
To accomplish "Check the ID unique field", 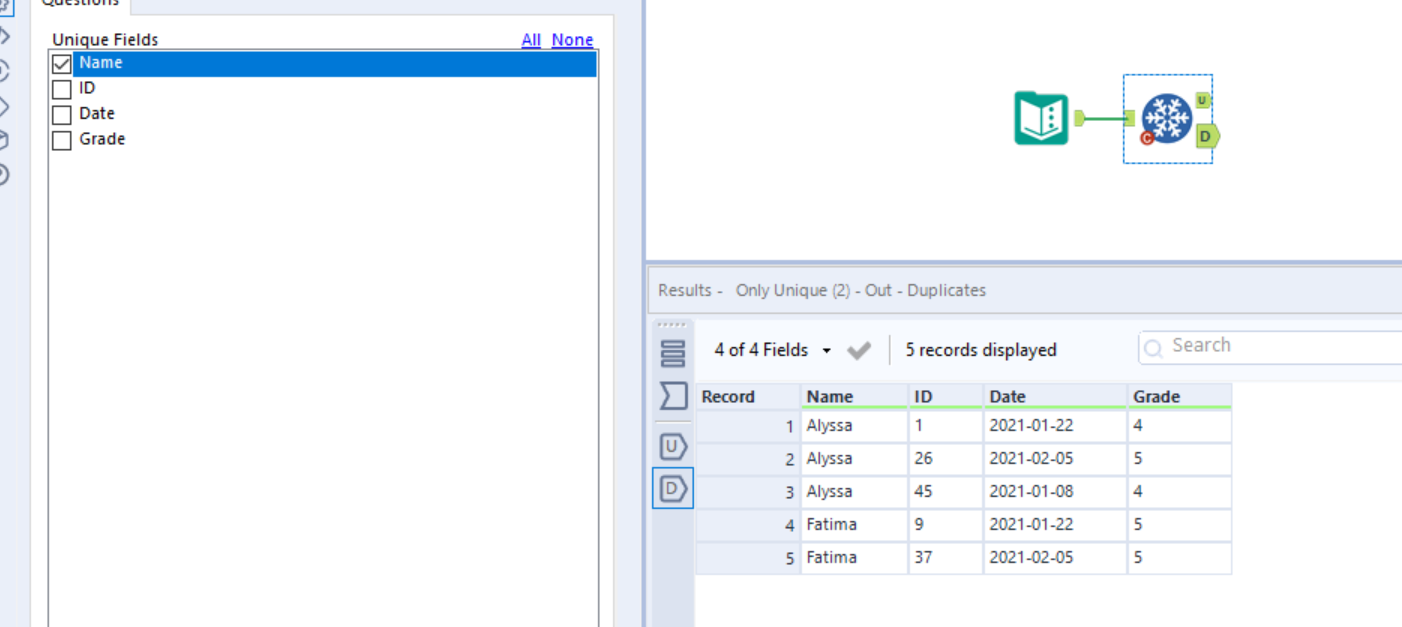I will [x=61, y=88].
